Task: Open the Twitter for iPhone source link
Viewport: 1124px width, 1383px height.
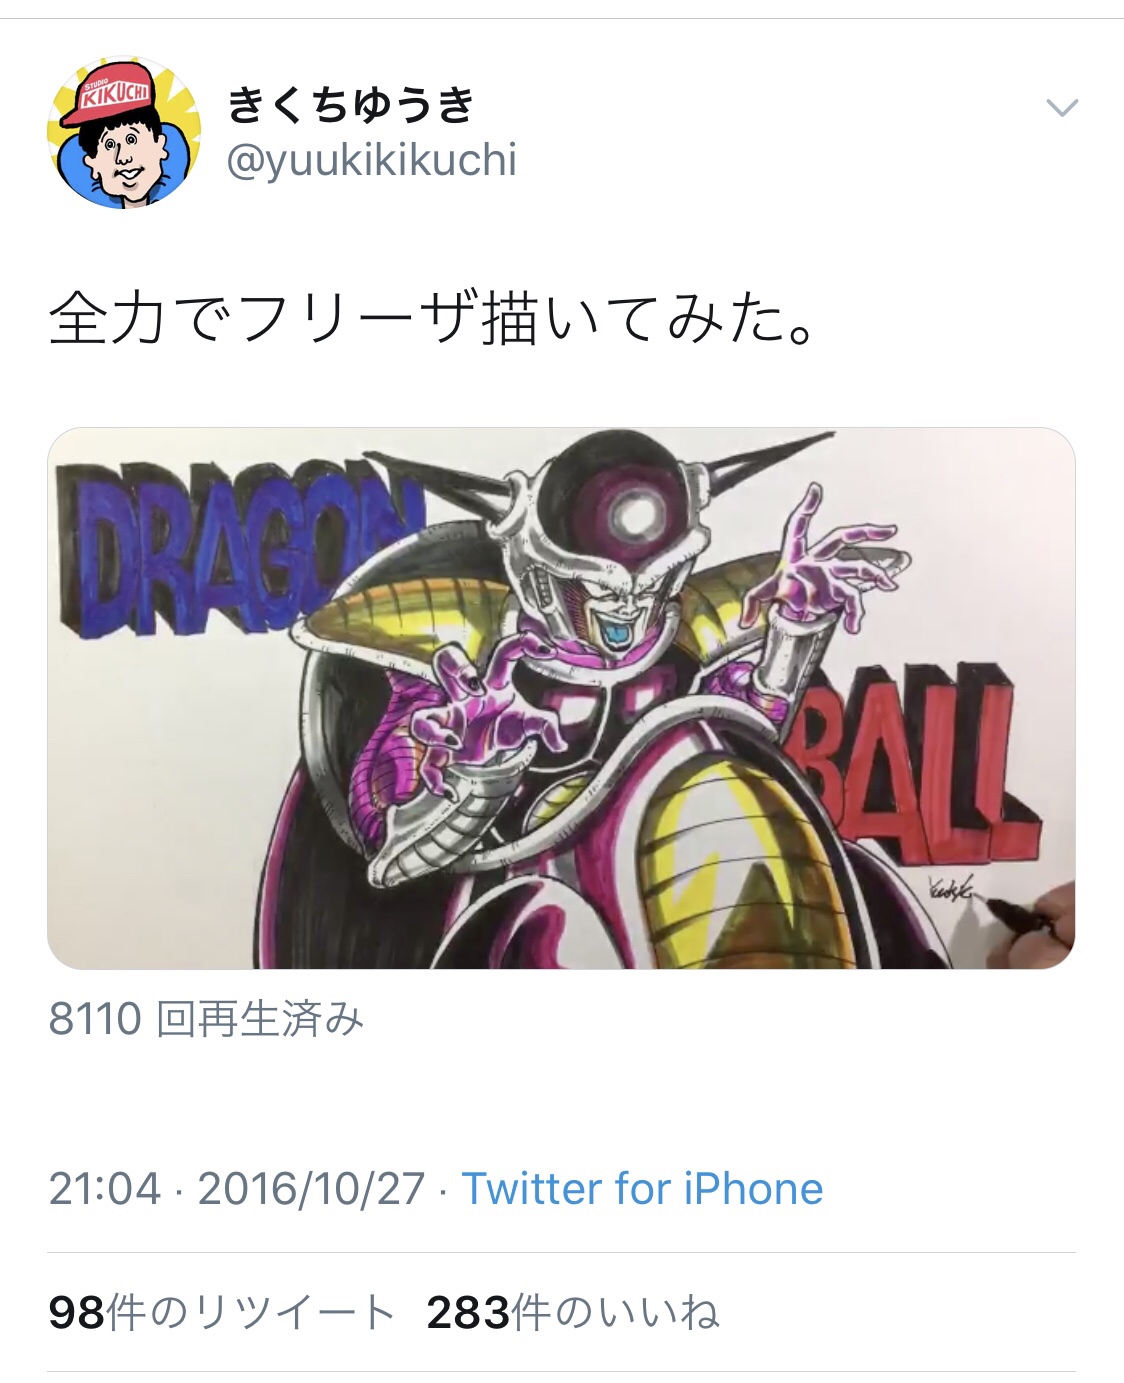Action: (x=642, y=1189)
